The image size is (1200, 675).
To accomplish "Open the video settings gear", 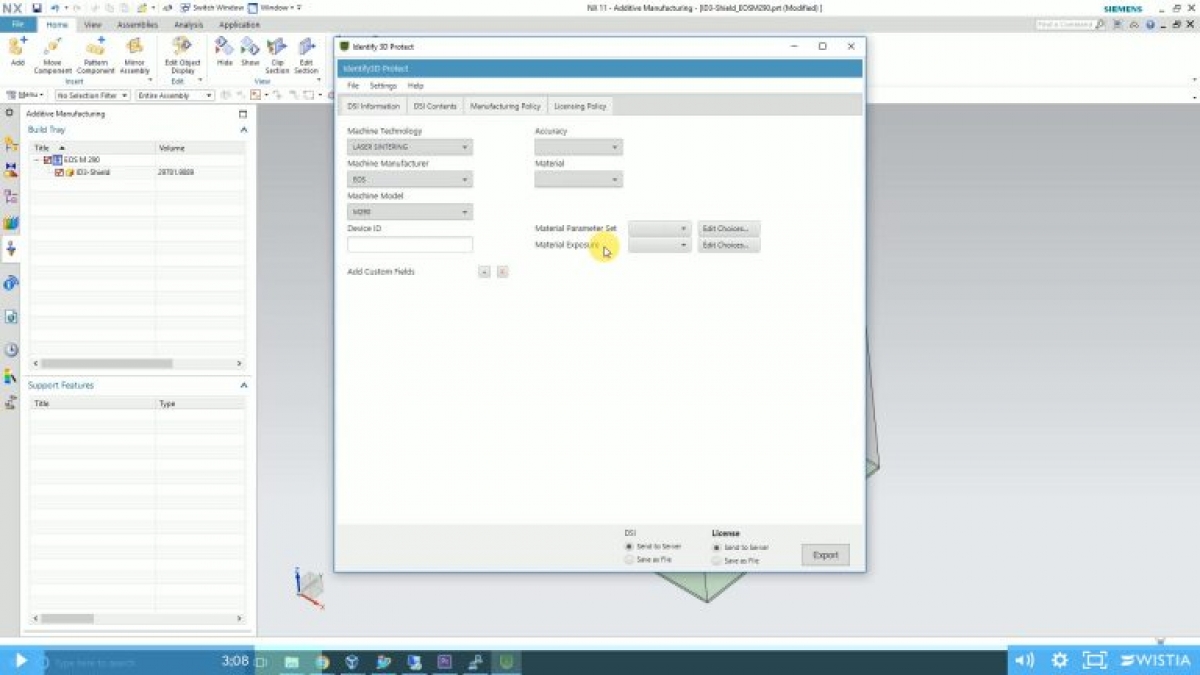I will (x=1060, y=660).
